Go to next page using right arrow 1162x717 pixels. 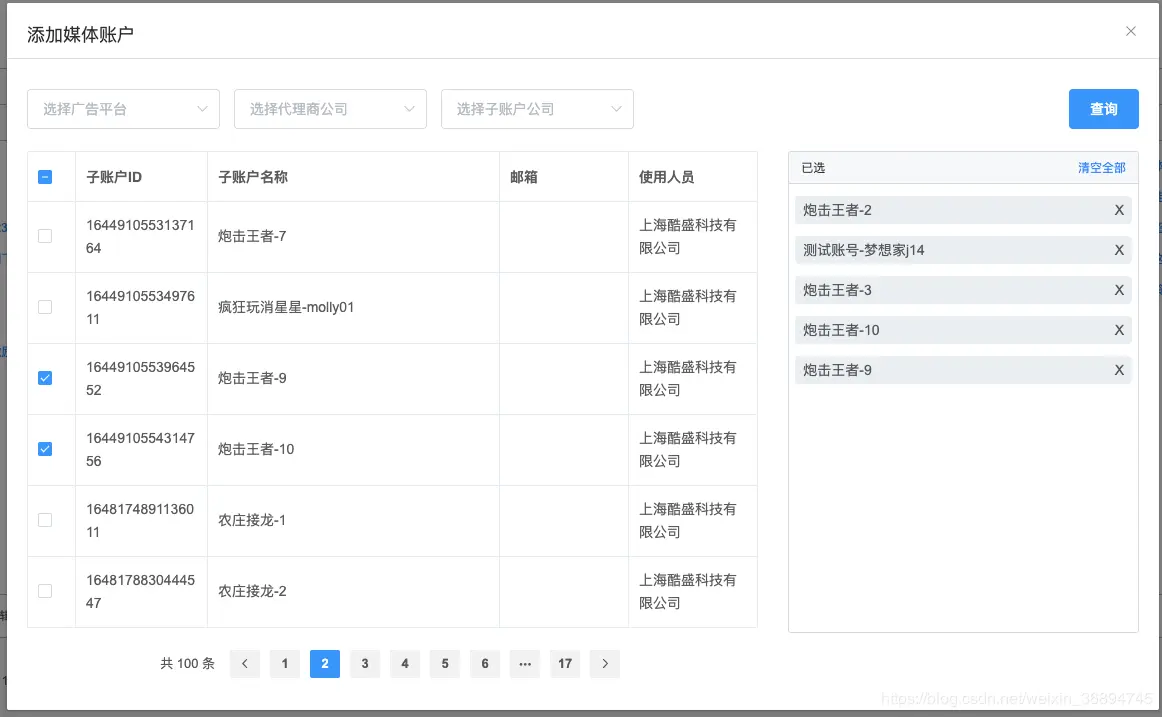[x=604, y=663]
